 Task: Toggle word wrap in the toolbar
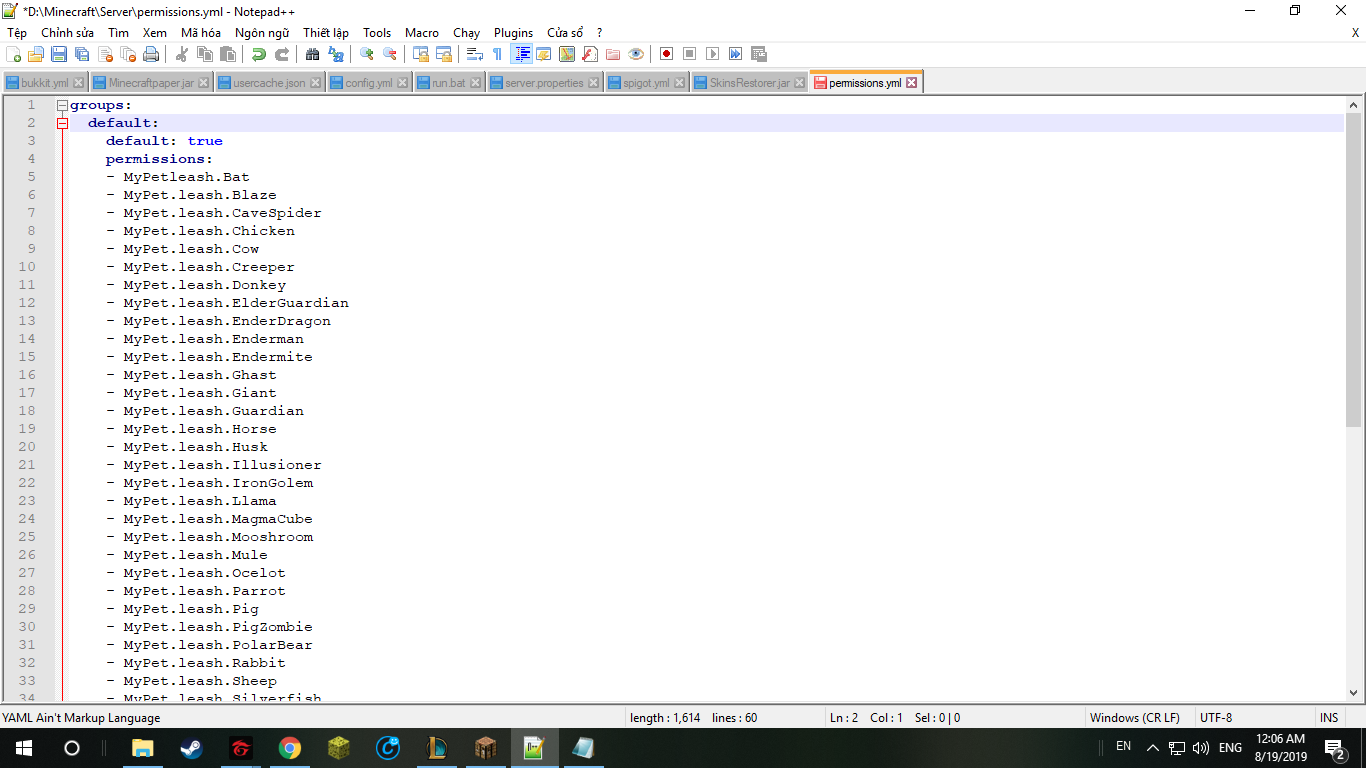(475, 54)
